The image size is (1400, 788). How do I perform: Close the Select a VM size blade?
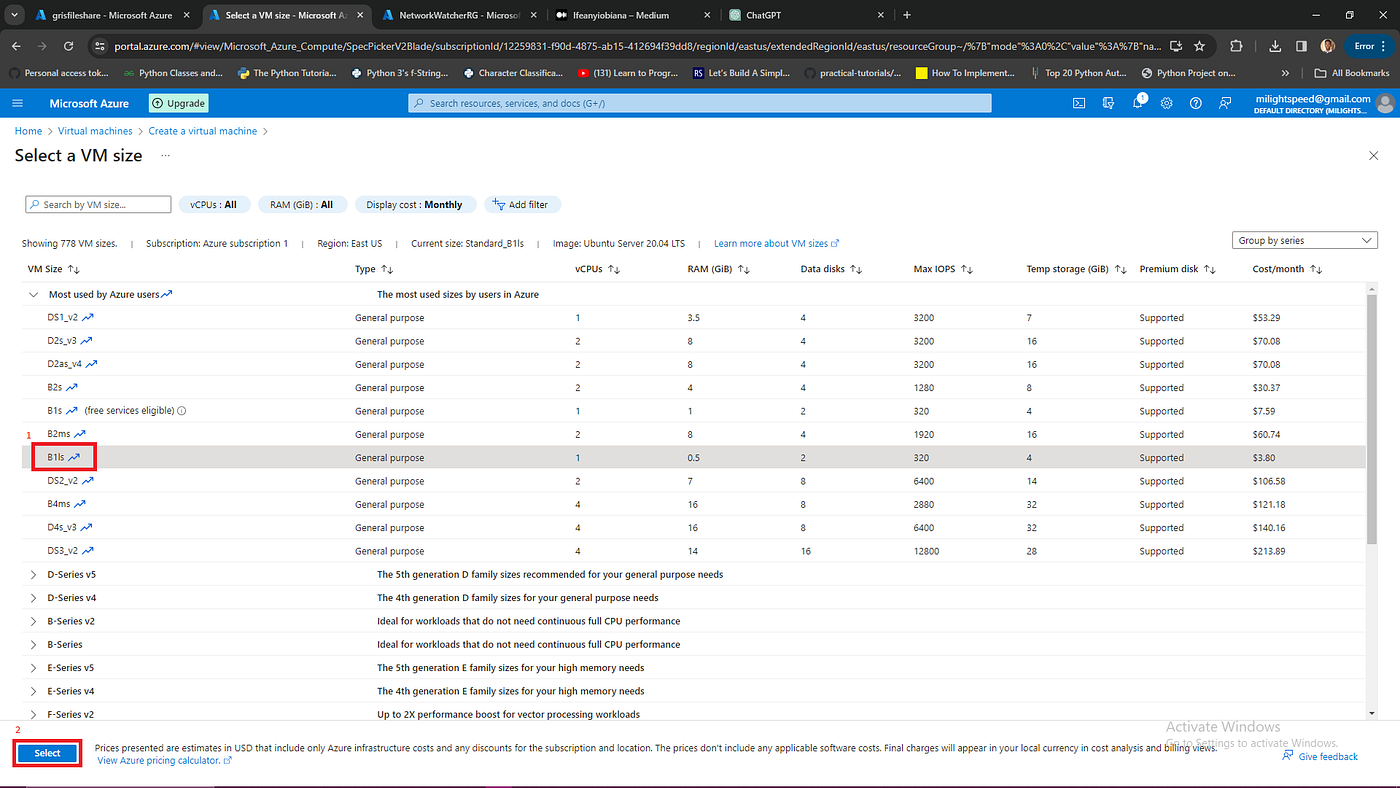1373,156
